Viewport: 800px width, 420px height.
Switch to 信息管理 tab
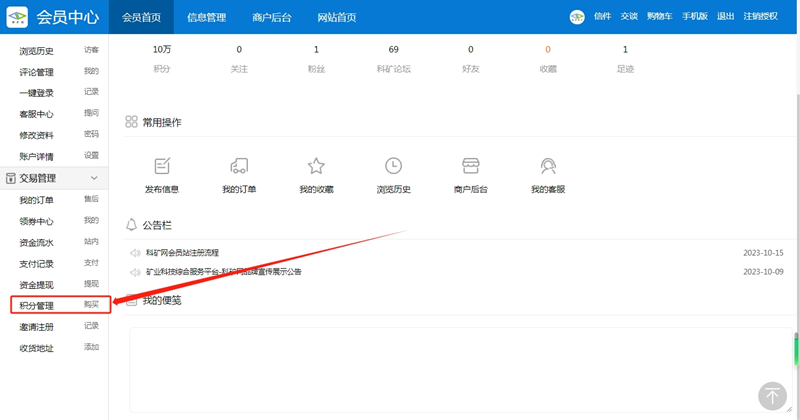206,17
